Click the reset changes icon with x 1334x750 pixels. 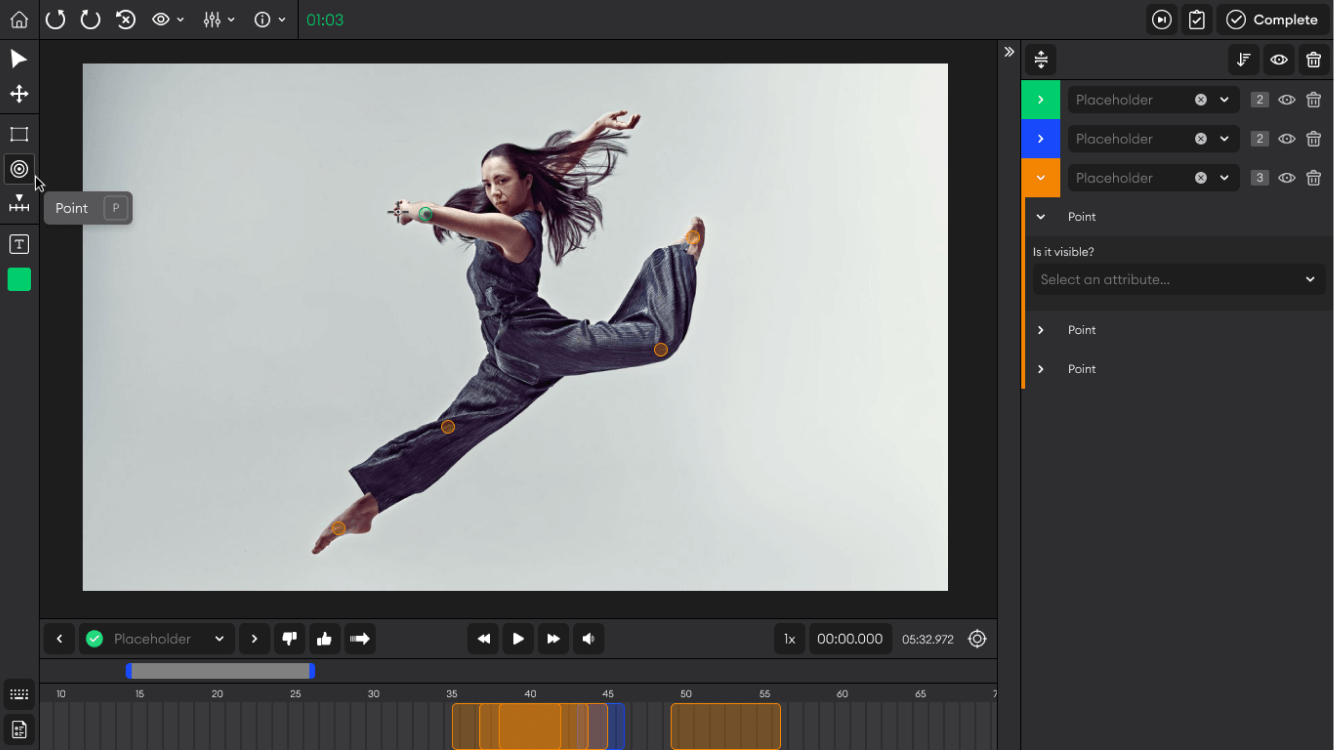[125, 20]
